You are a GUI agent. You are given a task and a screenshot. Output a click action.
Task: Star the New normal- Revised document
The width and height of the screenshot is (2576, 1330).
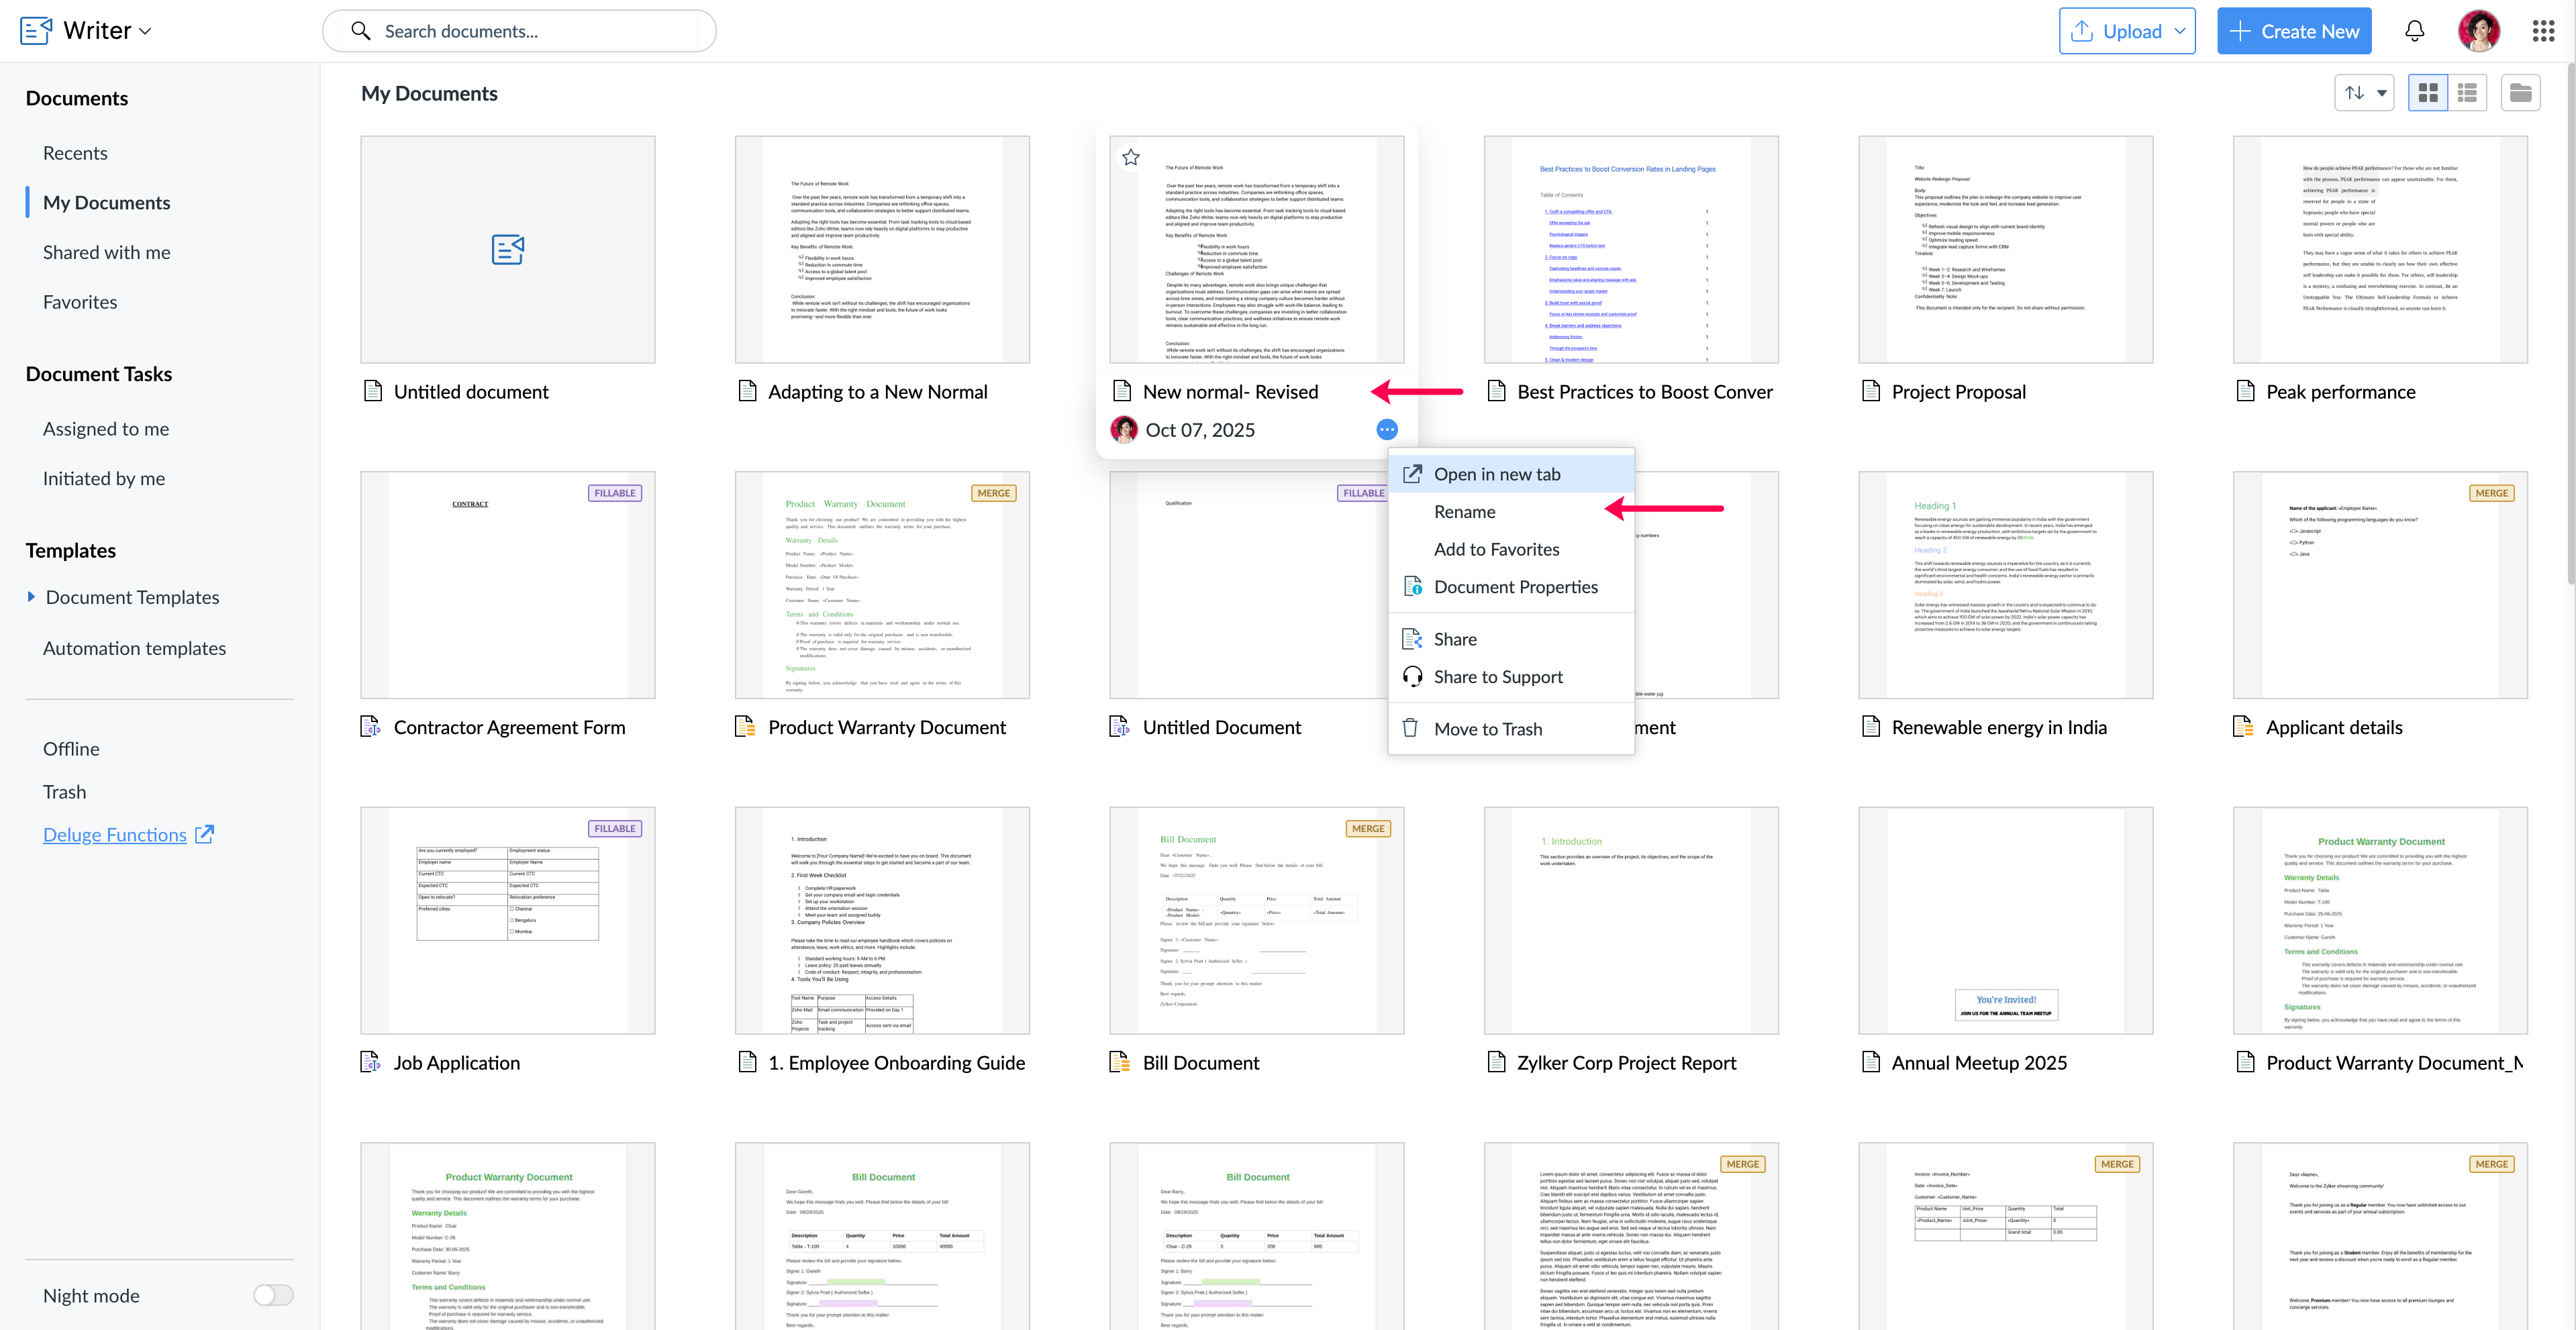point(1131,157)
